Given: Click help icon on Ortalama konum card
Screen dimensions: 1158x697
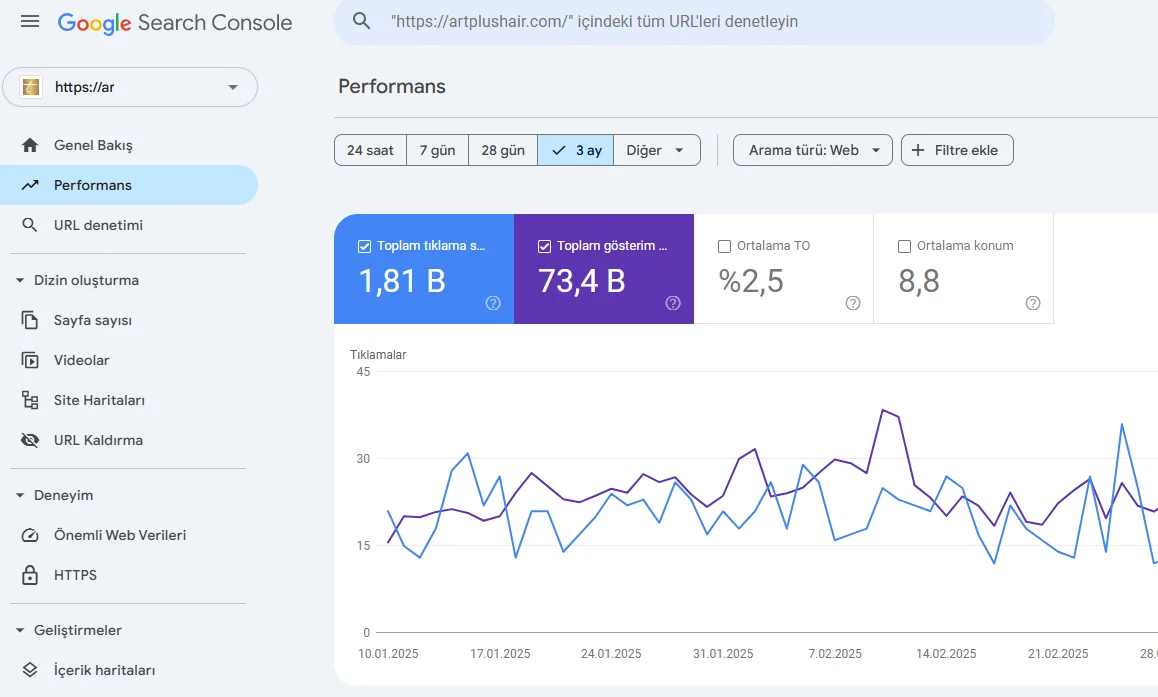Looking at the screenshot, I should (1033, 303).
